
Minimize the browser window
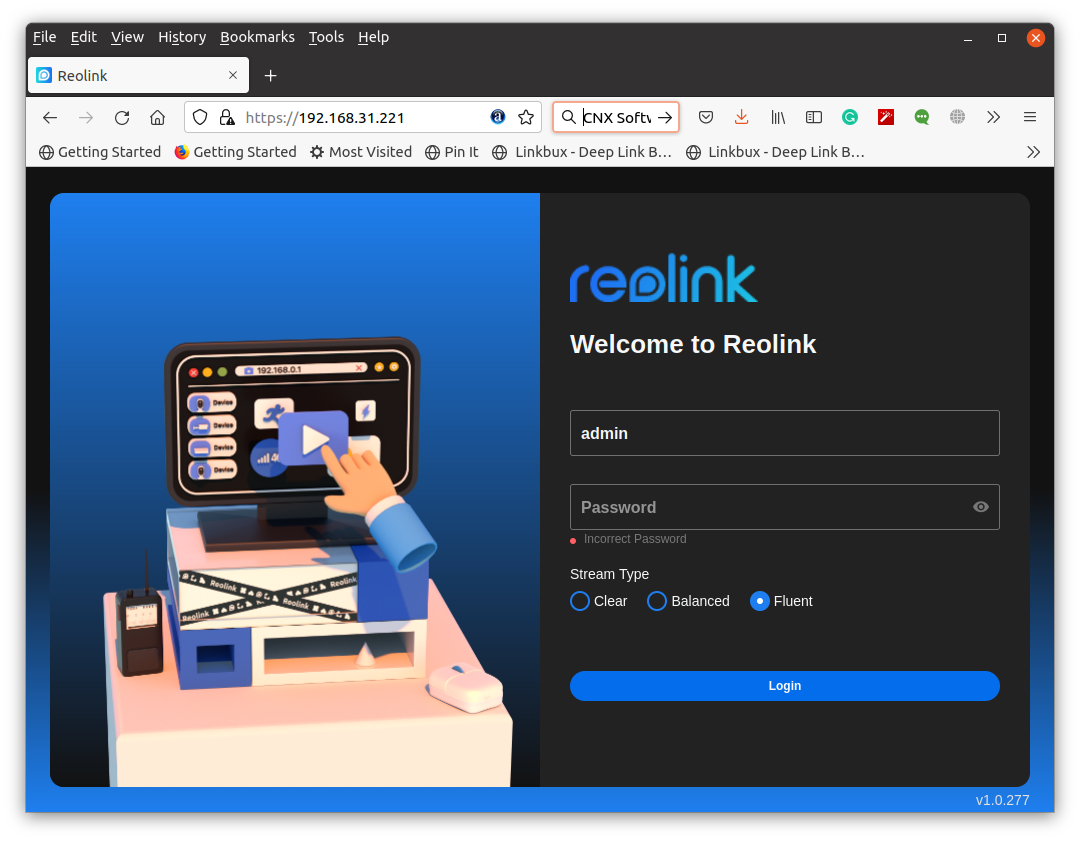point(968,38)
